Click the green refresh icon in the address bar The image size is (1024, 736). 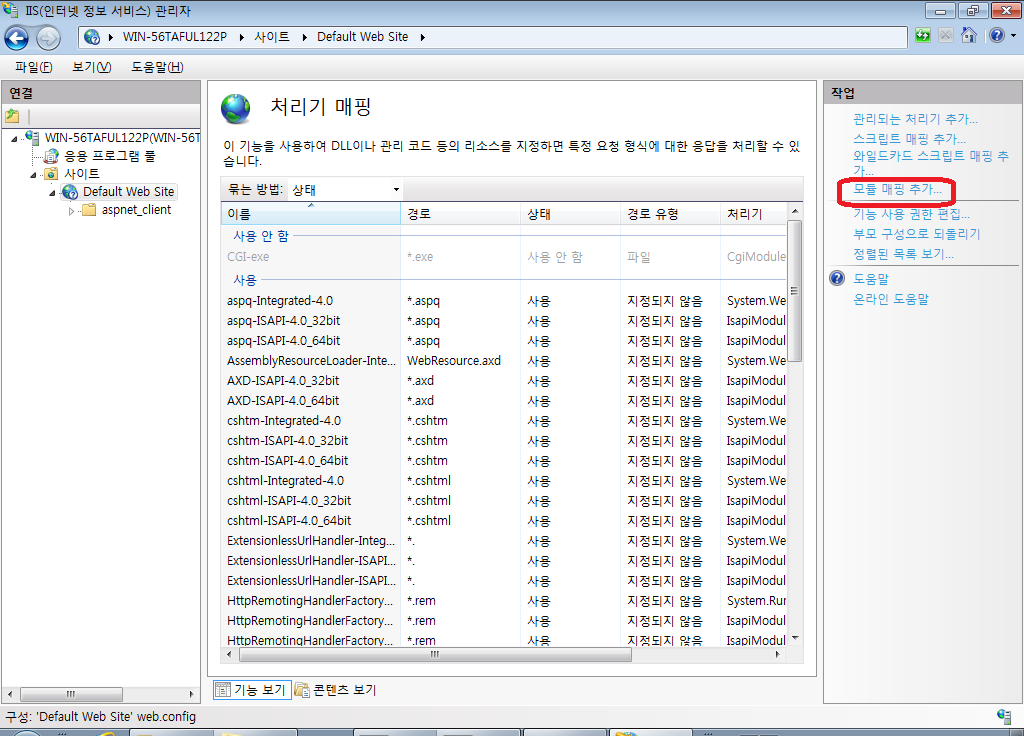tap(921, 35)
